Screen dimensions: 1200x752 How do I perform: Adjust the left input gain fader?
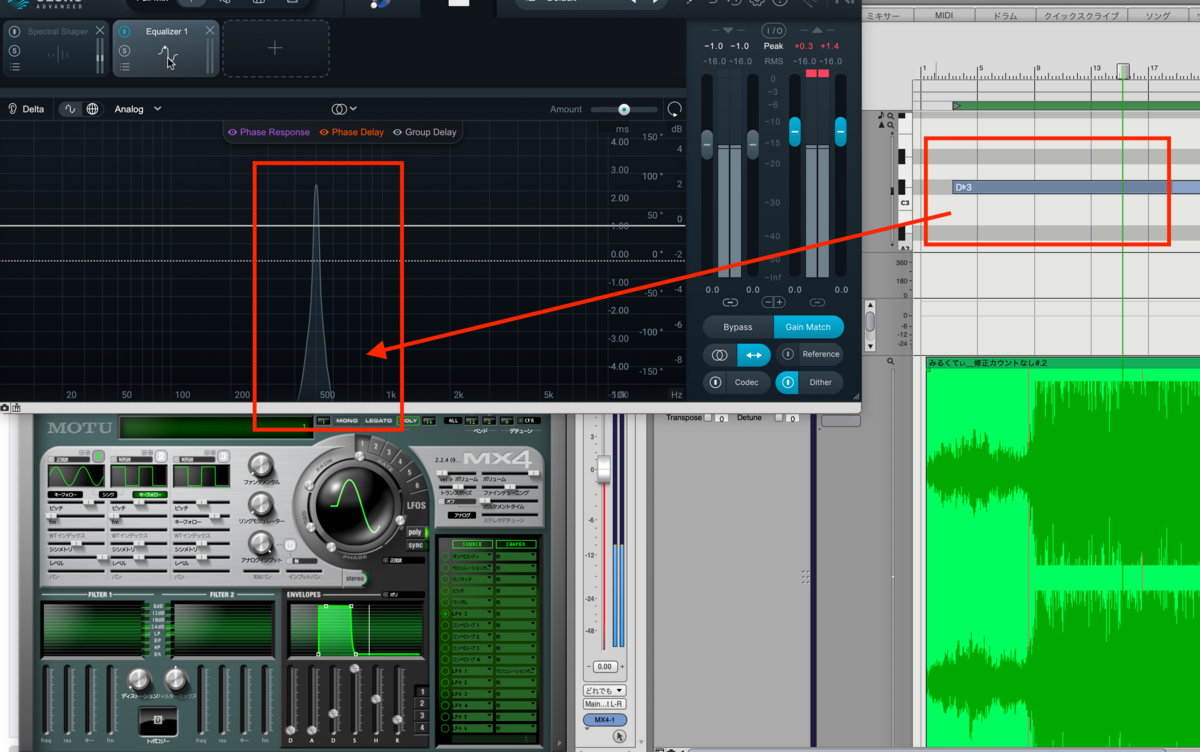point(707,144)
